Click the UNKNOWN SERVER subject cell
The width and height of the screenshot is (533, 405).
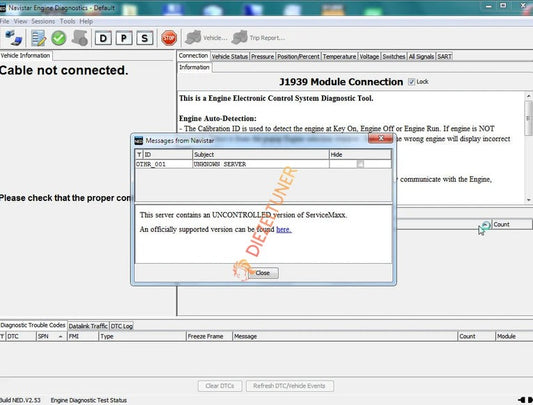[x=261, y=164]
